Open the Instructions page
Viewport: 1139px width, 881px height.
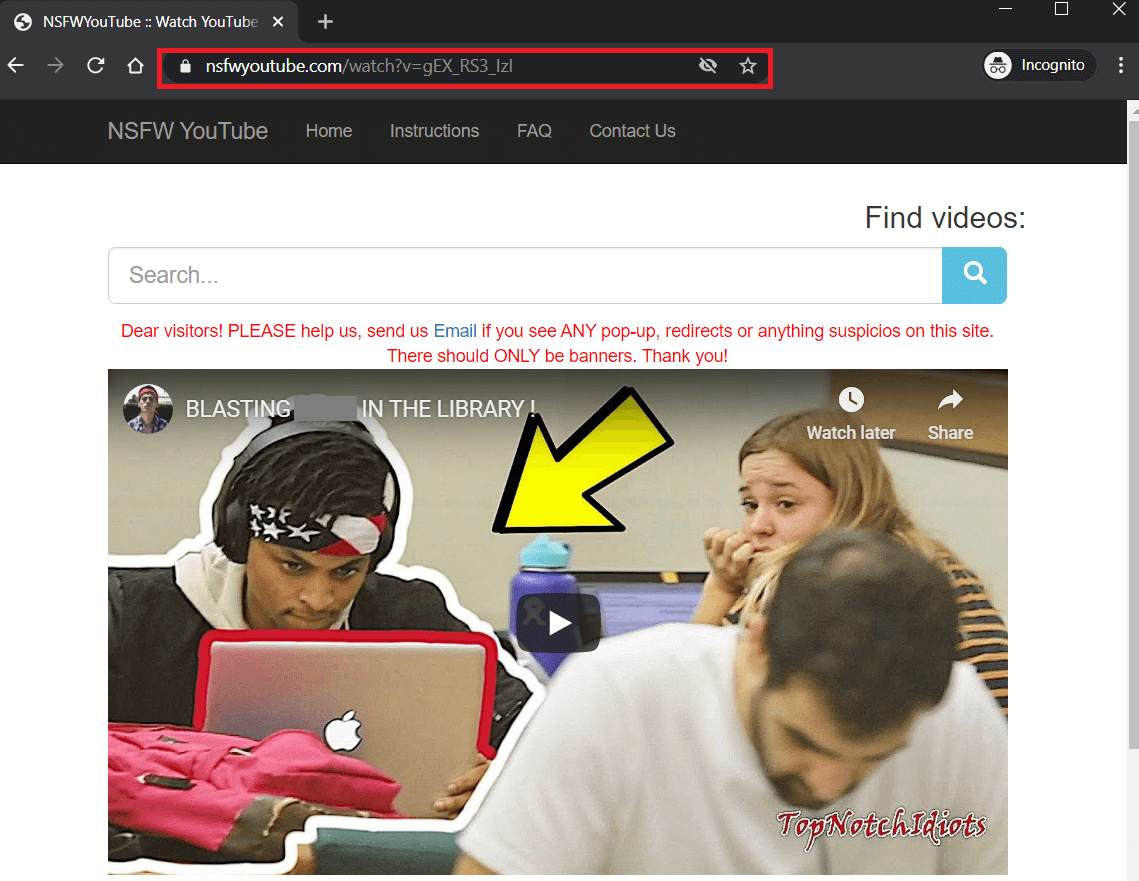[434, 131]
